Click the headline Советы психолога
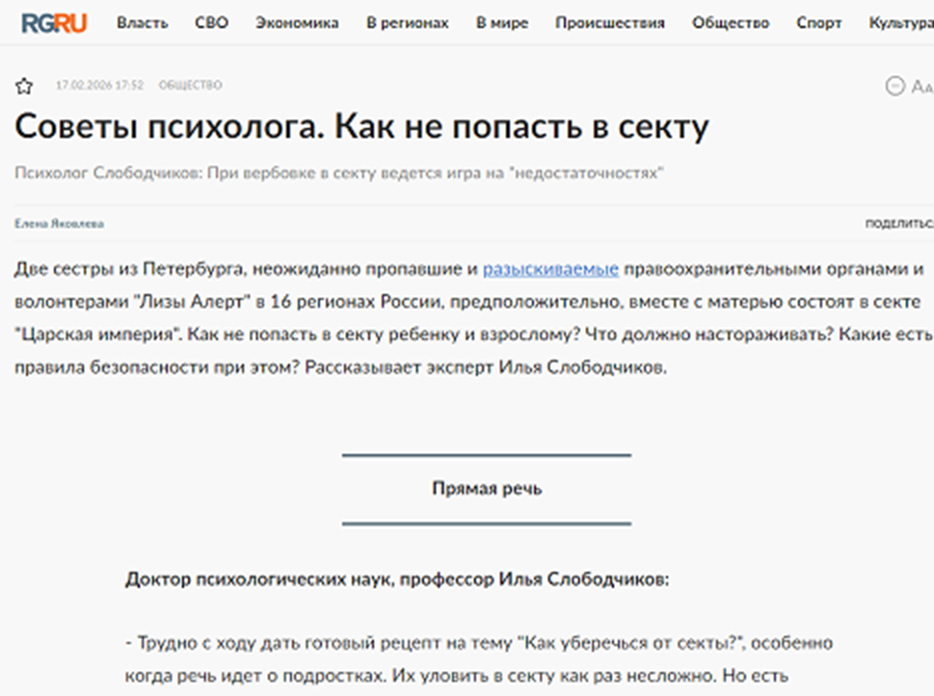The height and width of the screenshot is (696, 934). (361, 128)
